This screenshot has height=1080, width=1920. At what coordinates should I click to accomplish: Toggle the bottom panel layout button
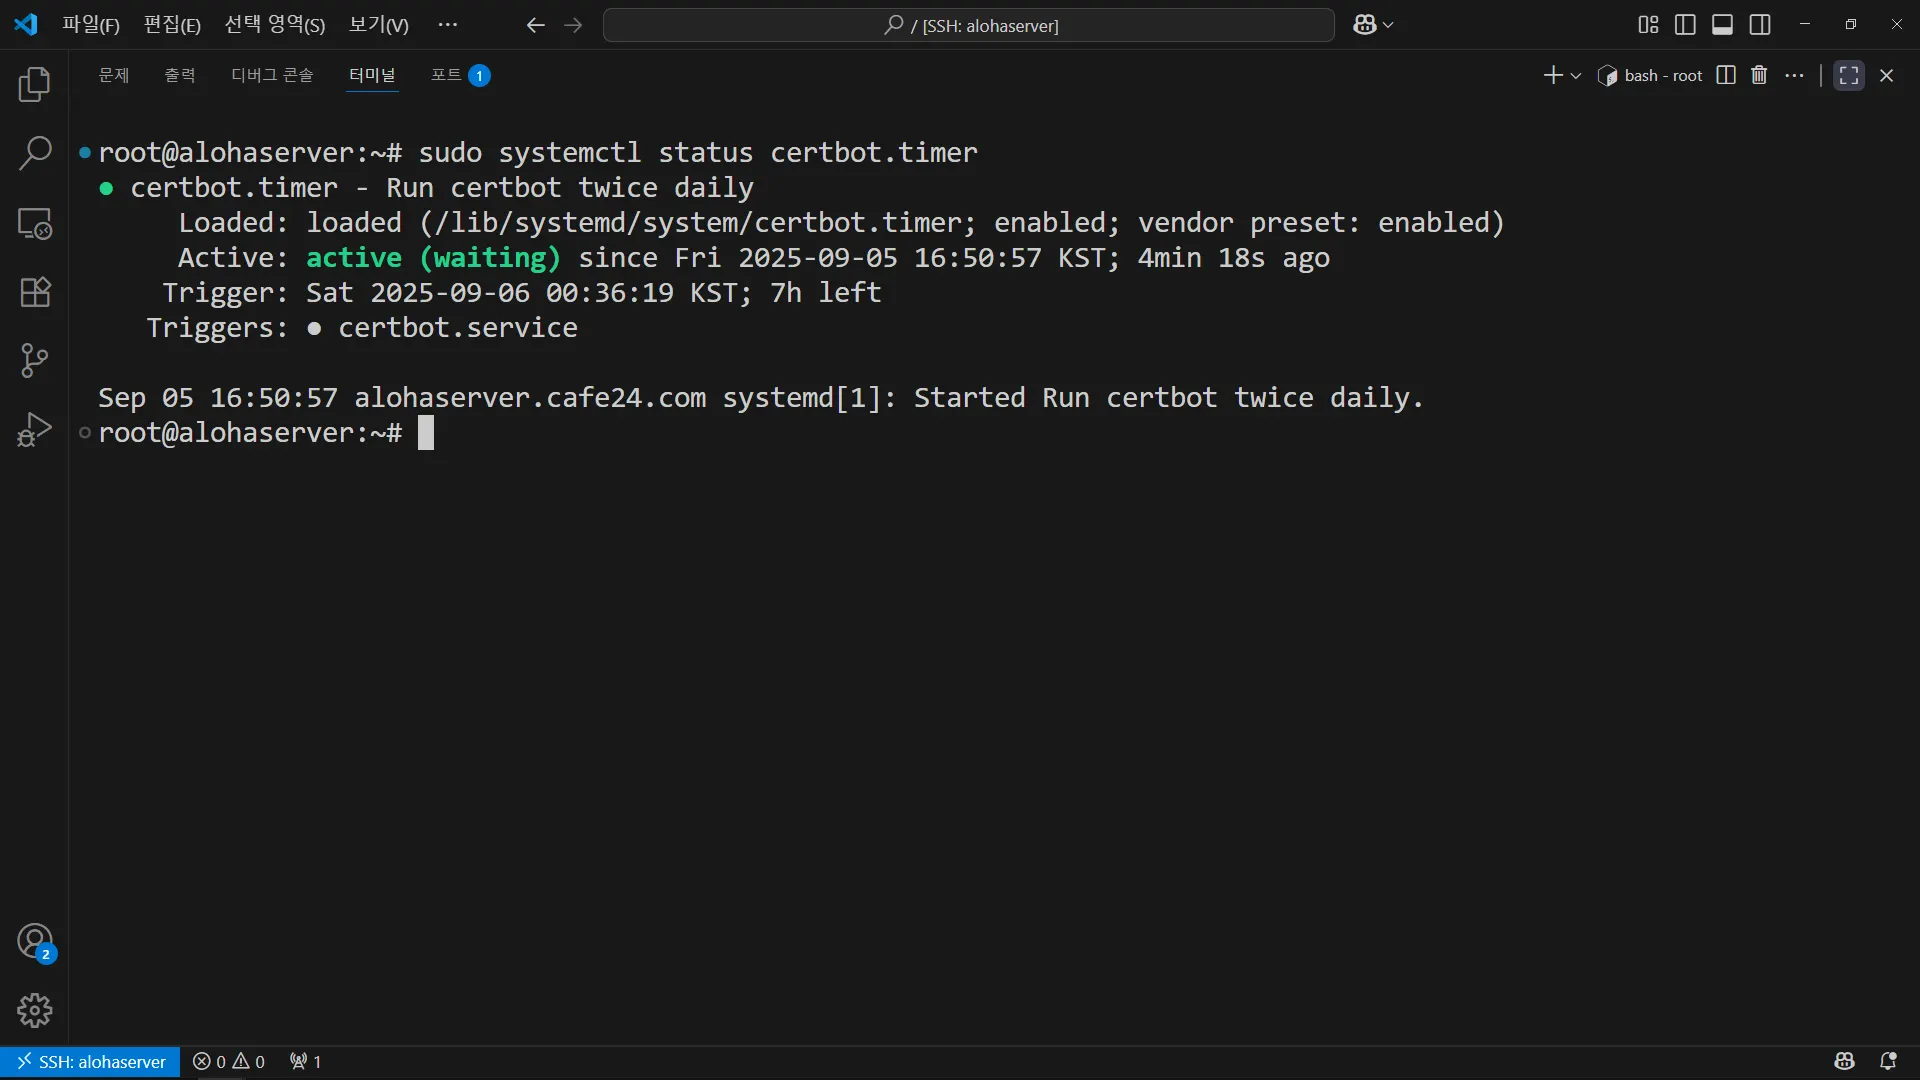tap(1722, 25)
